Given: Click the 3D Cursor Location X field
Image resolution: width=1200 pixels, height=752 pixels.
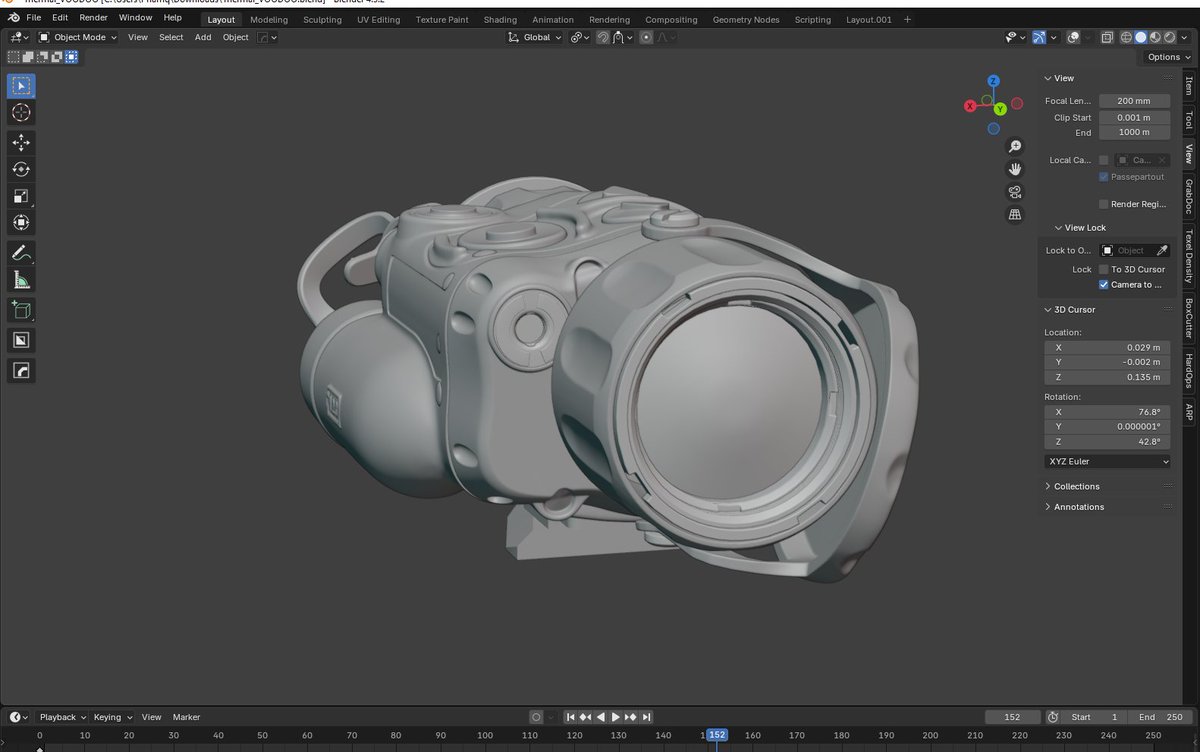Looking at the screenshot, I should coord(1107,347).
